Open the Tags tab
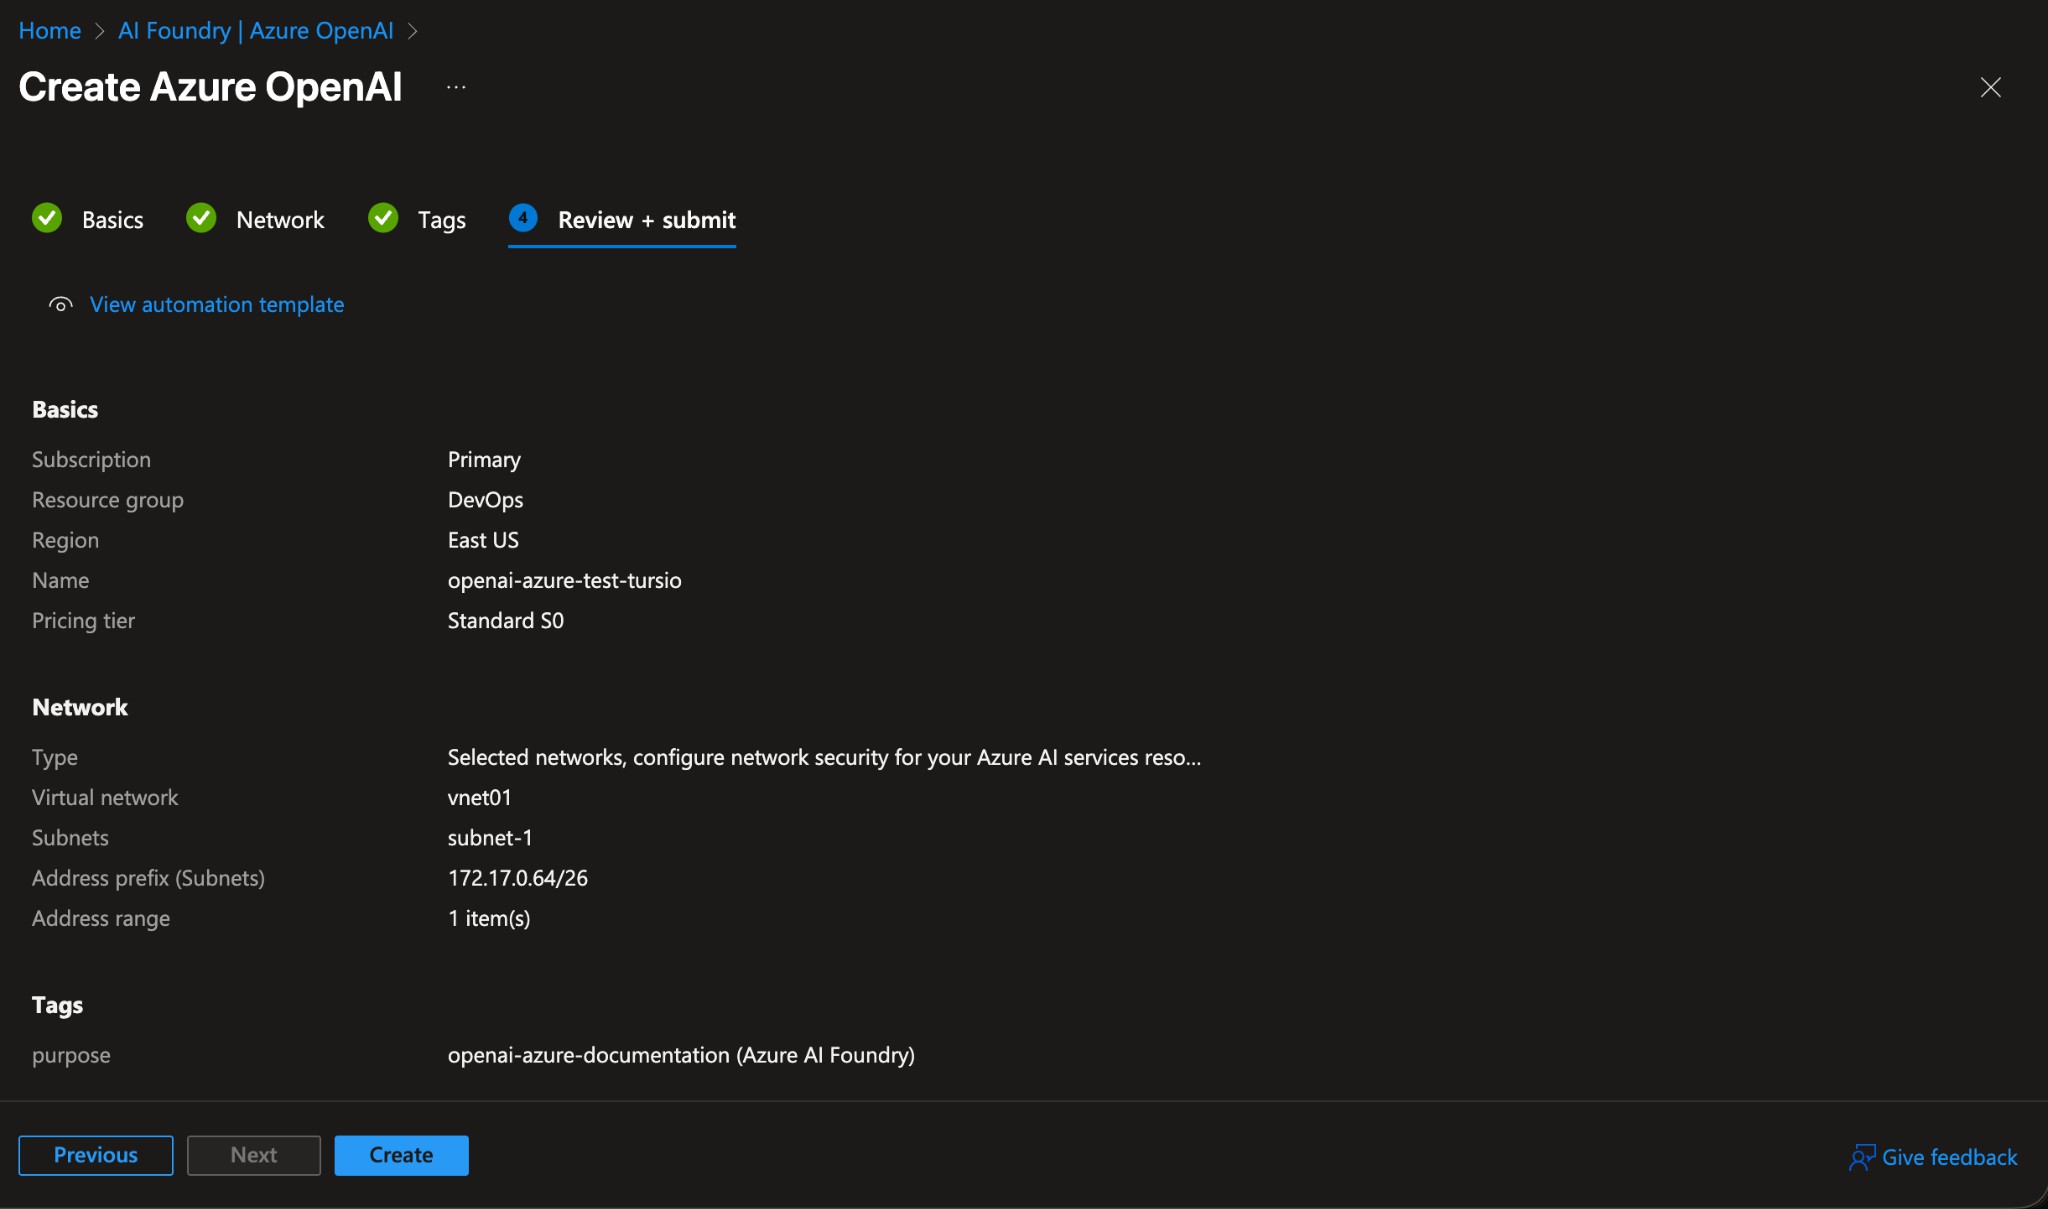Viewport: 2048px width, 1209px height. (441, 219)
